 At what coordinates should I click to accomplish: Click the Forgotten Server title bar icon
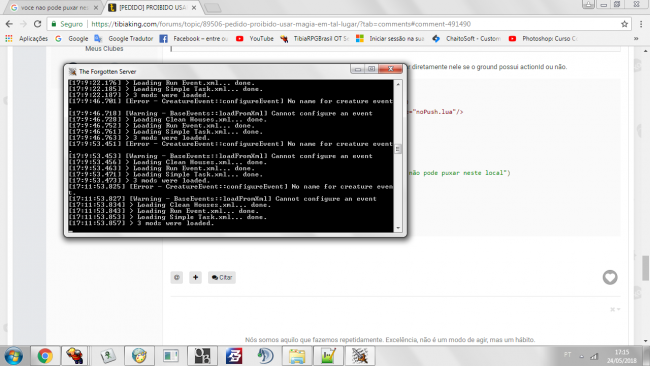(x=73, y=71)
